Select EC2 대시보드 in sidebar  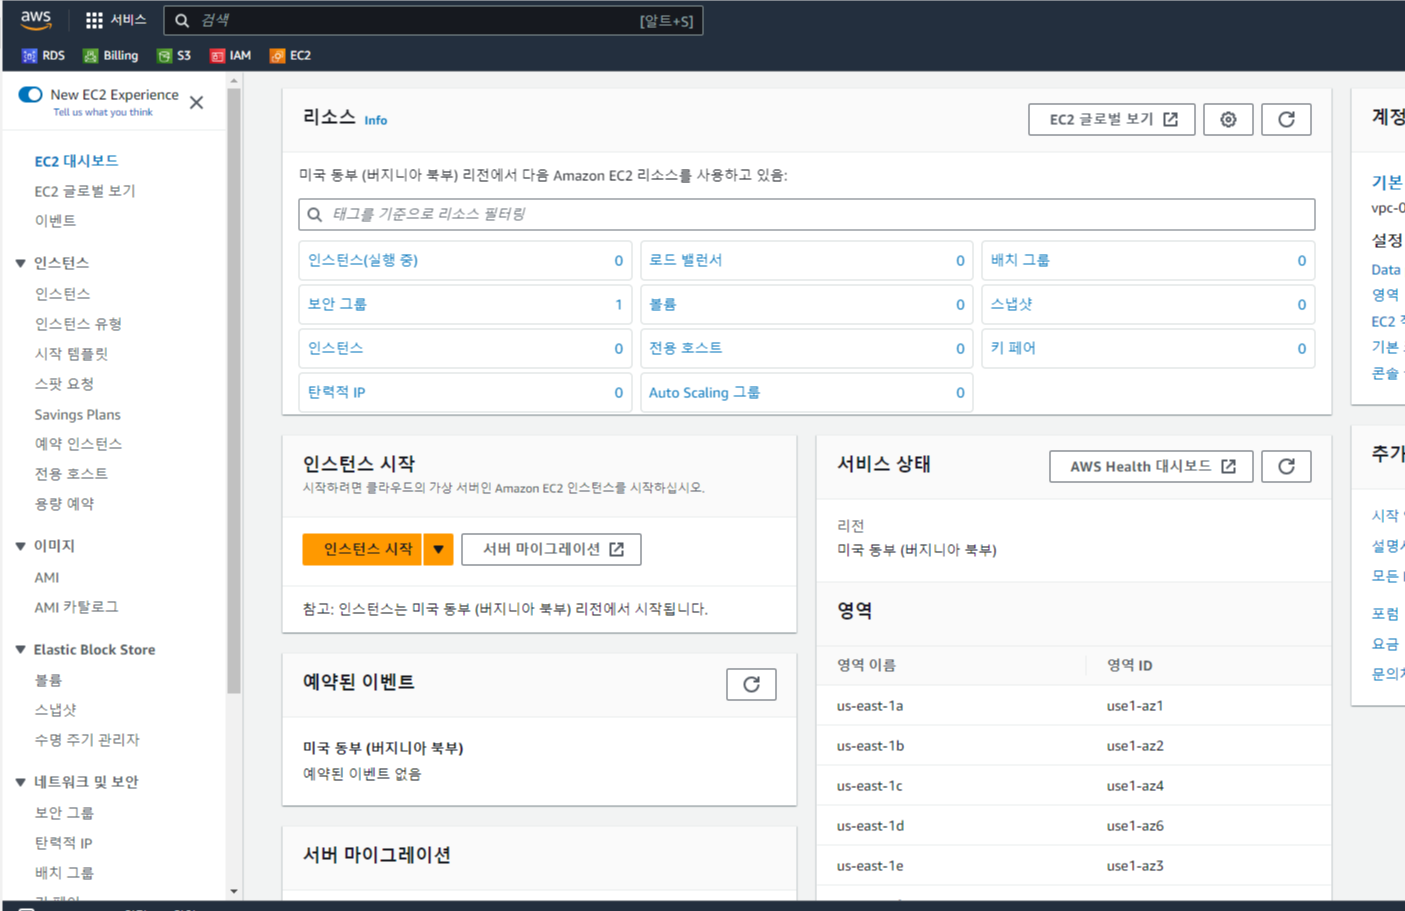pos(76,161)
